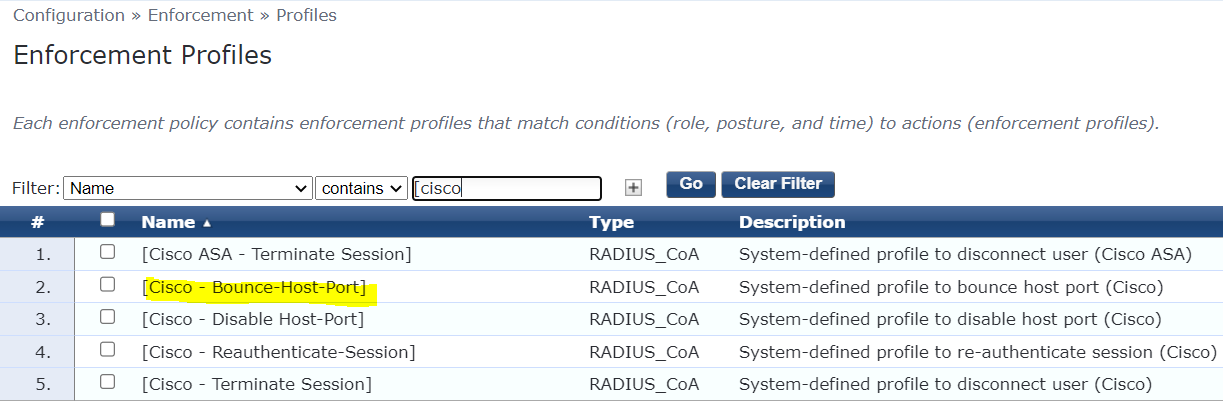
Task: Select checkbox for Cisco - Bounce-Host-Port
Action: 108,285
